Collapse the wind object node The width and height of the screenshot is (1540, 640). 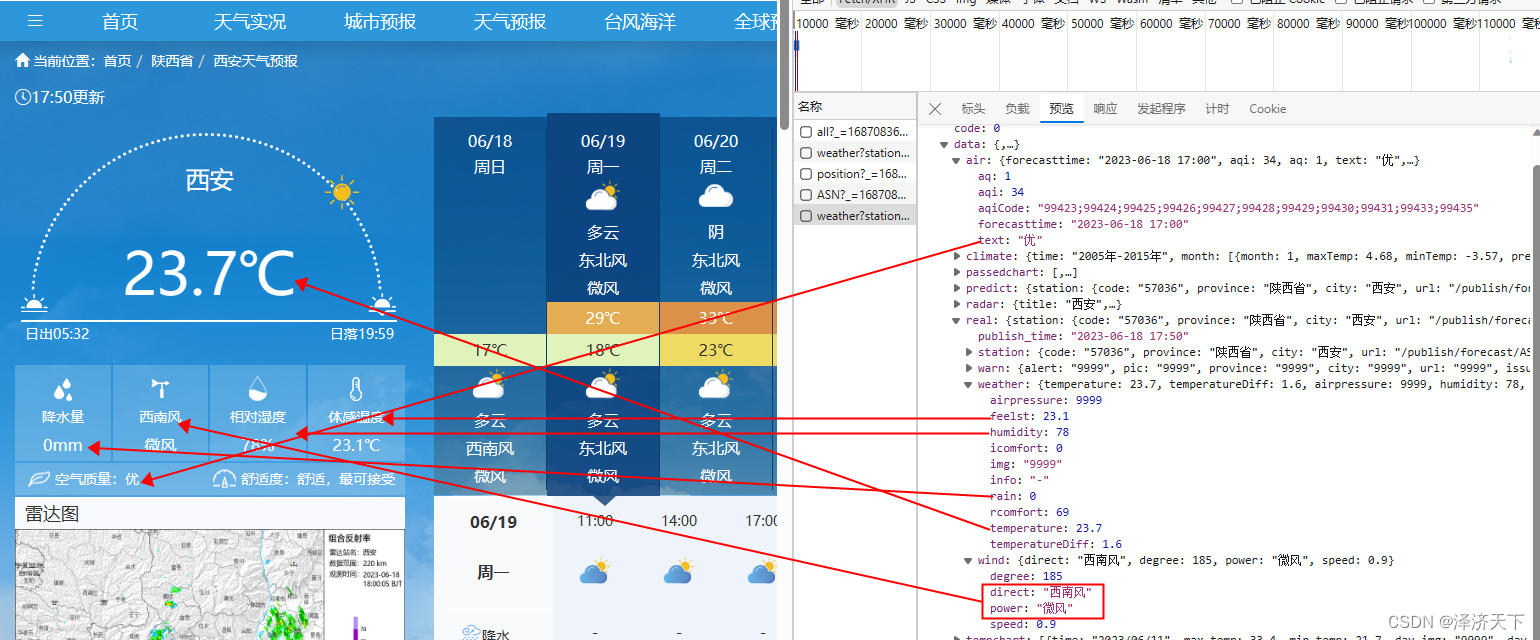tap(969, 560)
